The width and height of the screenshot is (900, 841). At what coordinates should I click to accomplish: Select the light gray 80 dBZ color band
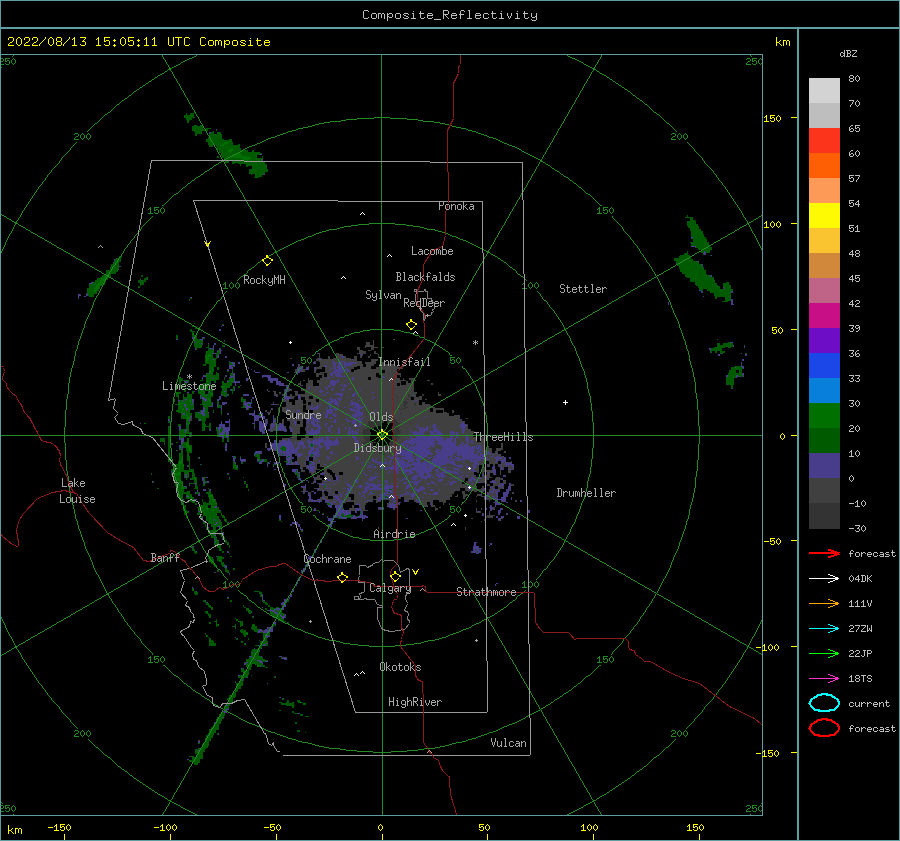824,91
